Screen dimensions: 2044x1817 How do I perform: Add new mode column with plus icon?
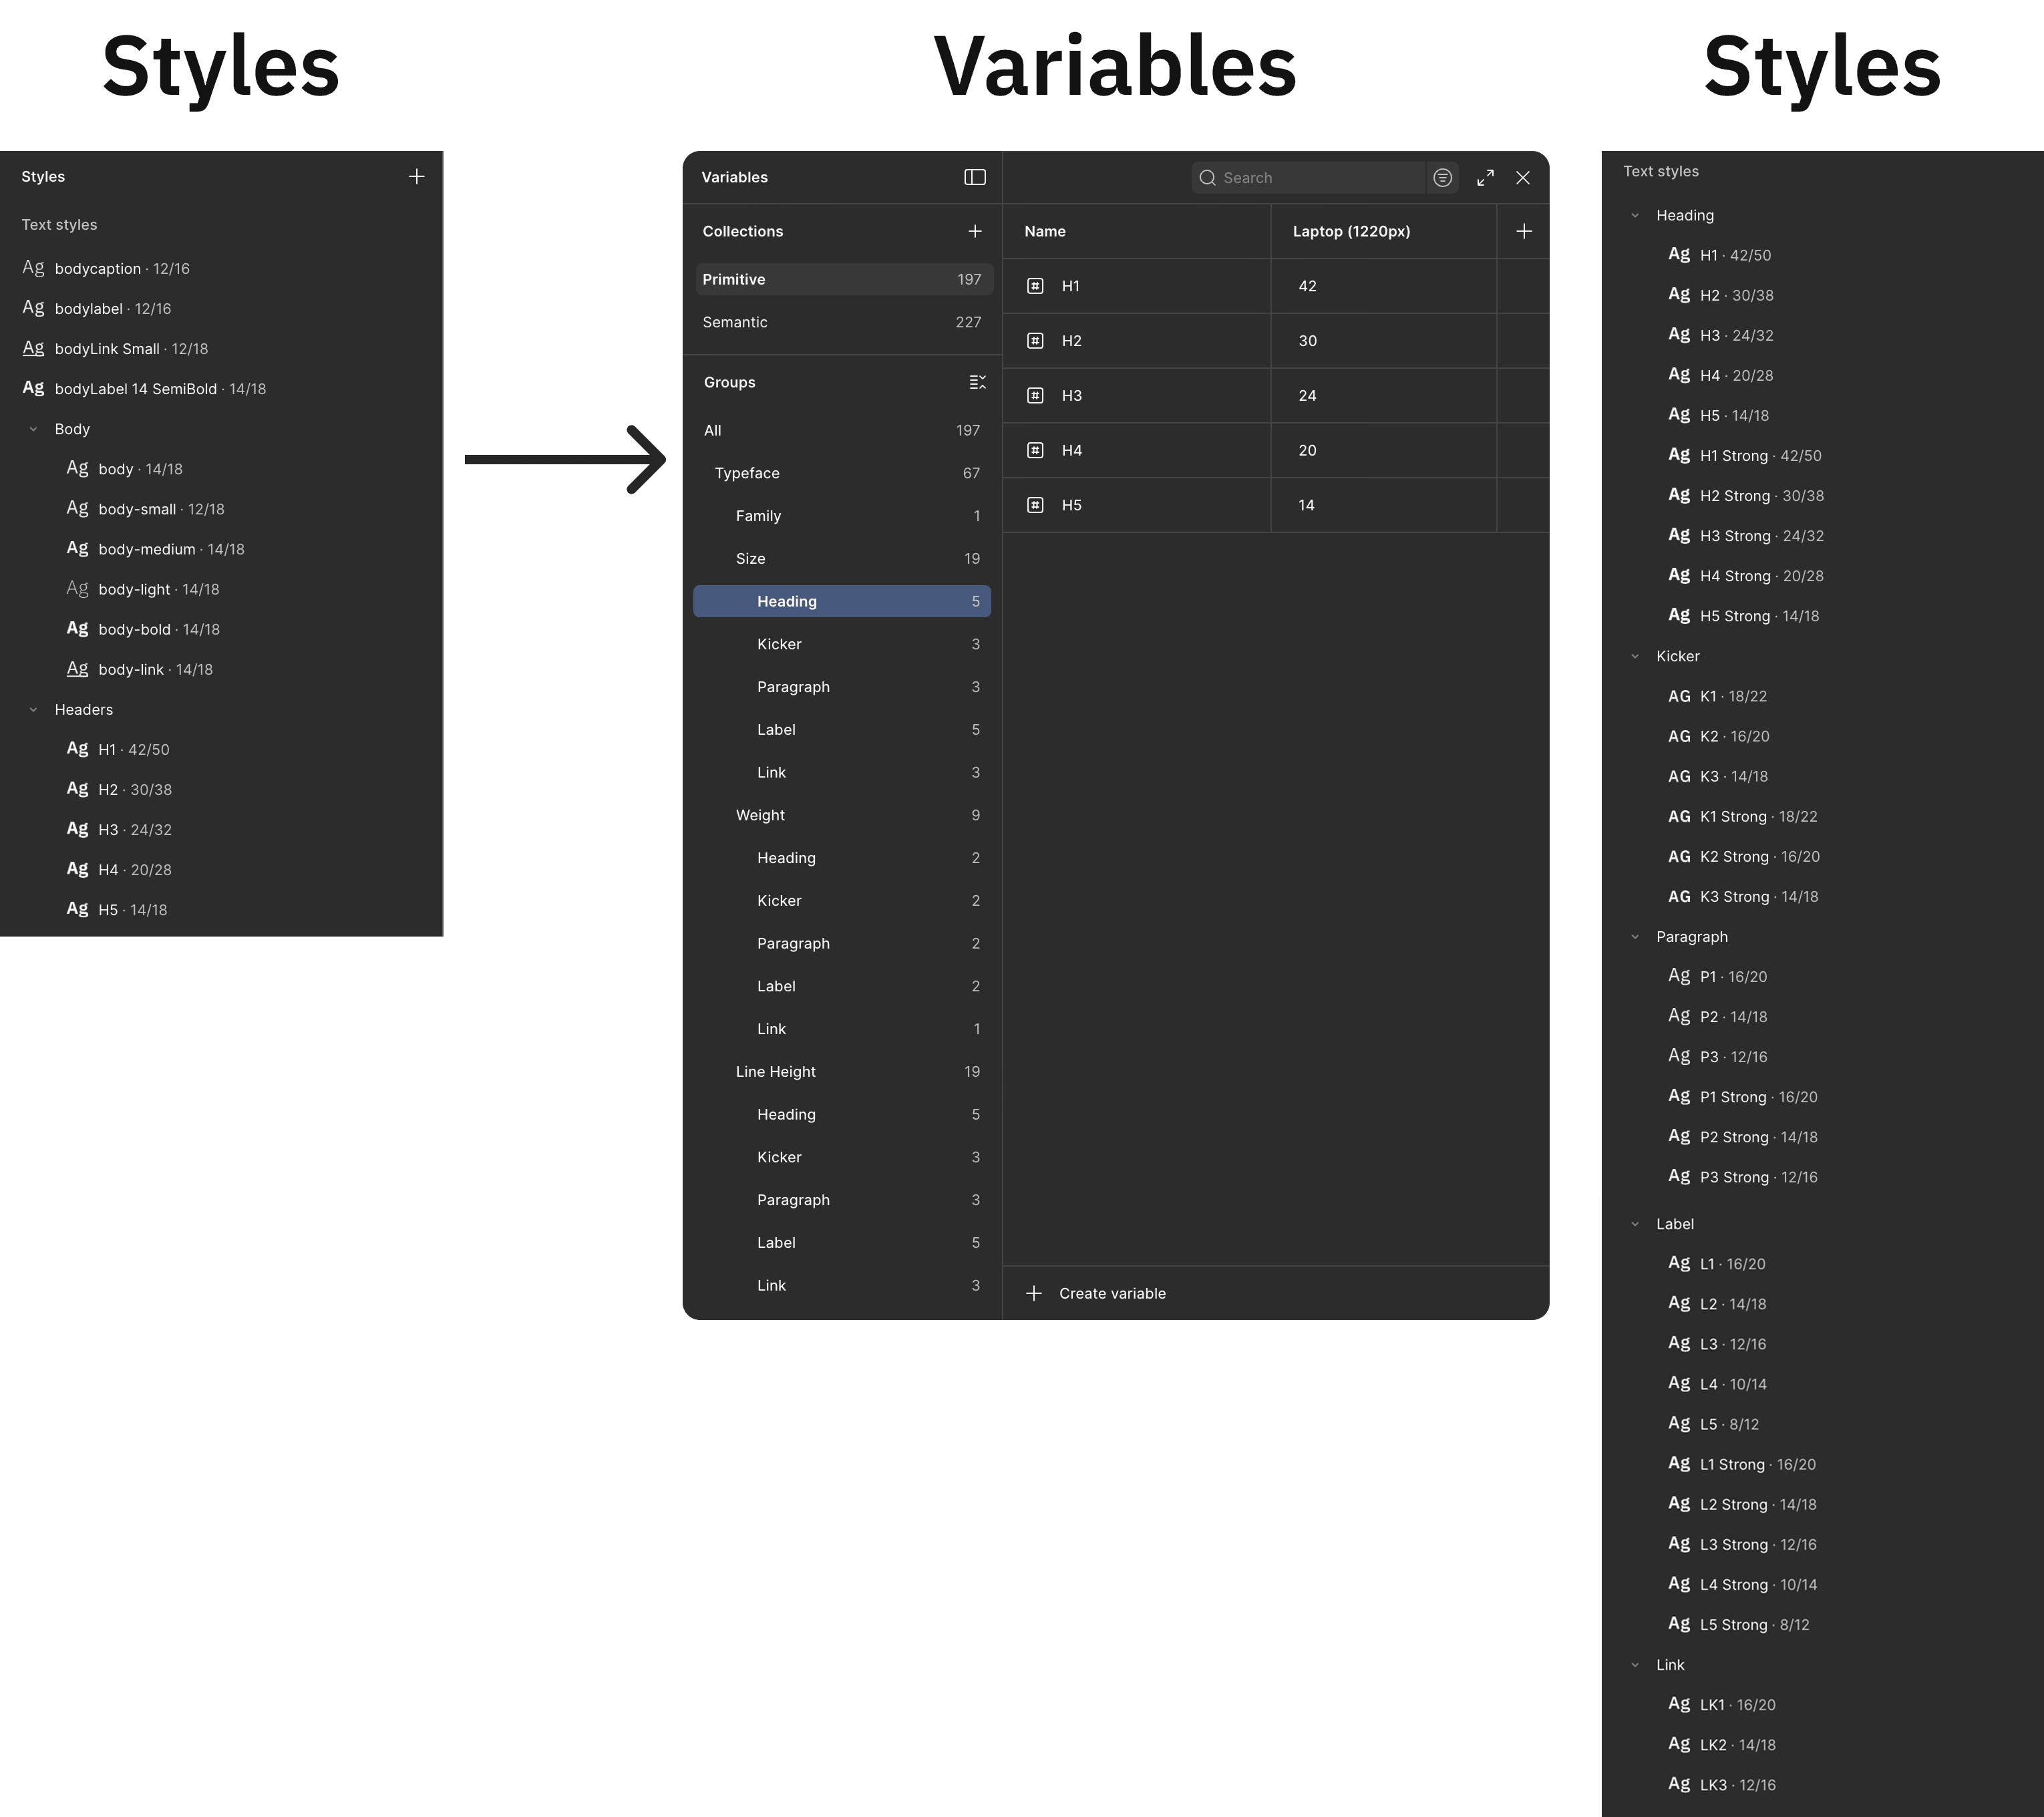coord(1523,231)
